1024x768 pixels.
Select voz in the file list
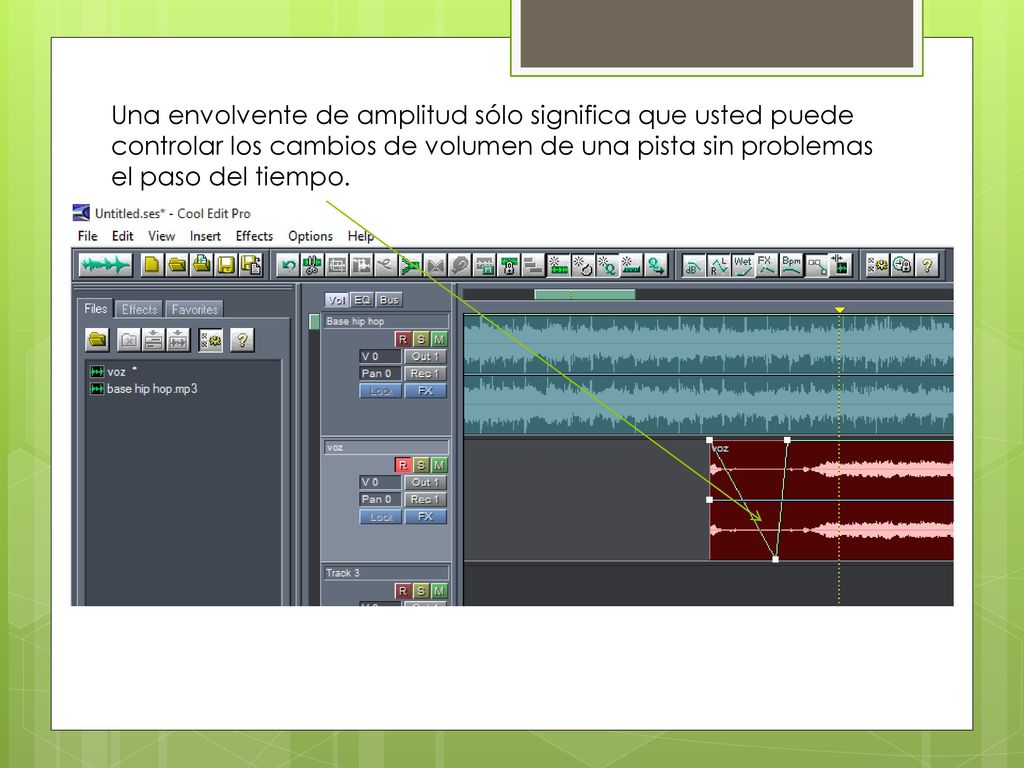coord(114,372)
